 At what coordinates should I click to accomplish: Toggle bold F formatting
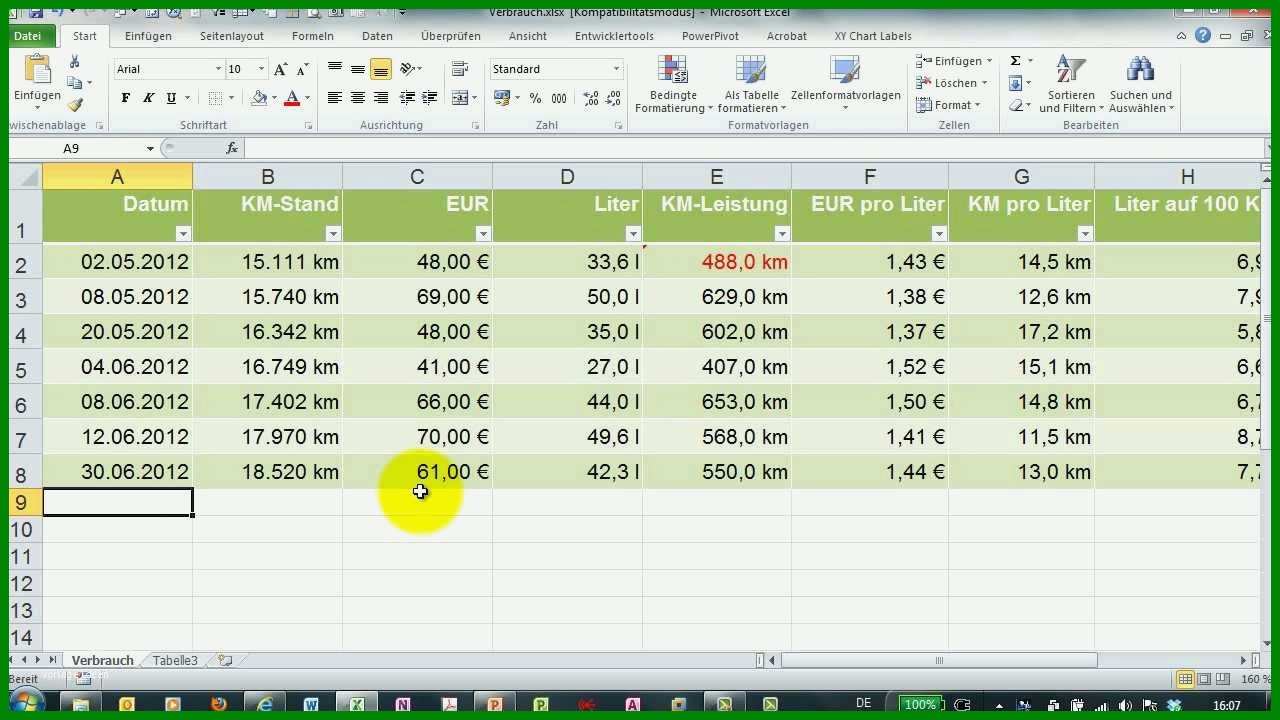(125, 98)
